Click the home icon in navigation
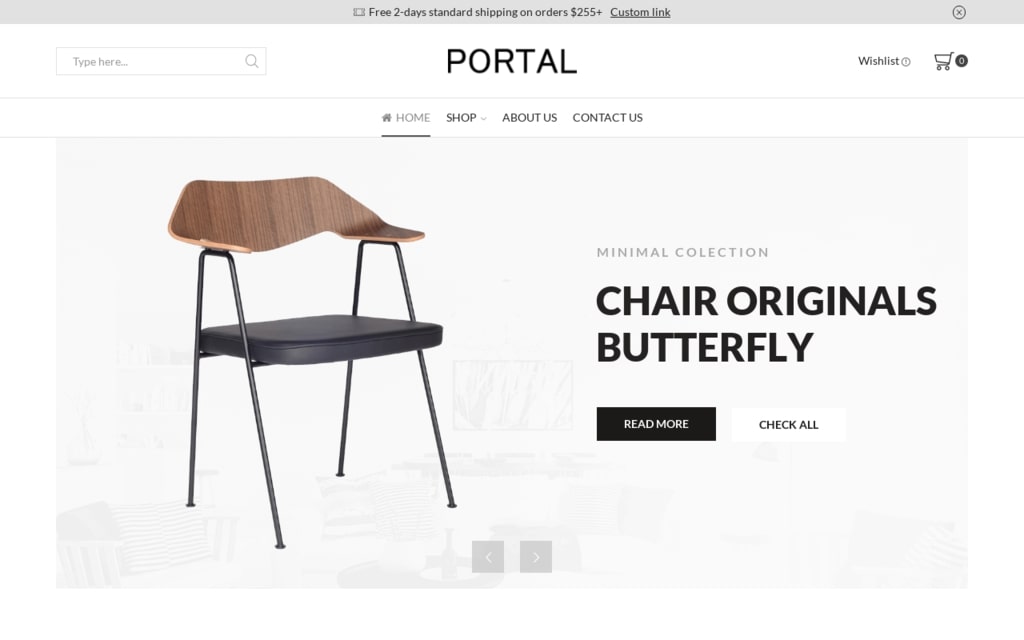The image size is (1024, 640). pos(387,118)
